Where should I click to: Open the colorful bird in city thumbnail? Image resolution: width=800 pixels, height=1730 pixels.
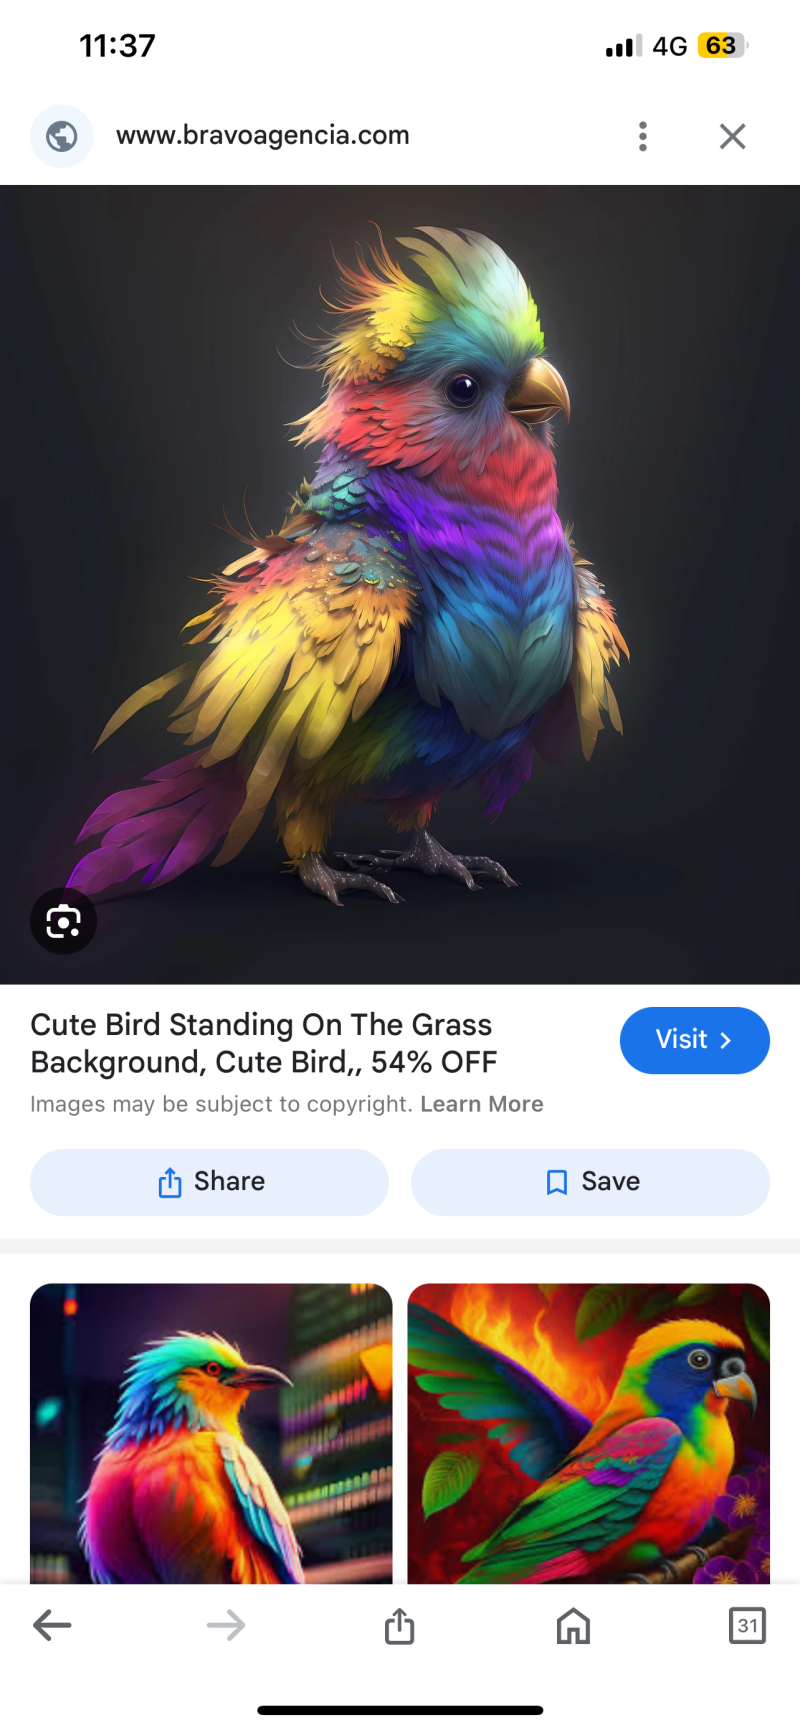(211, 1434)
